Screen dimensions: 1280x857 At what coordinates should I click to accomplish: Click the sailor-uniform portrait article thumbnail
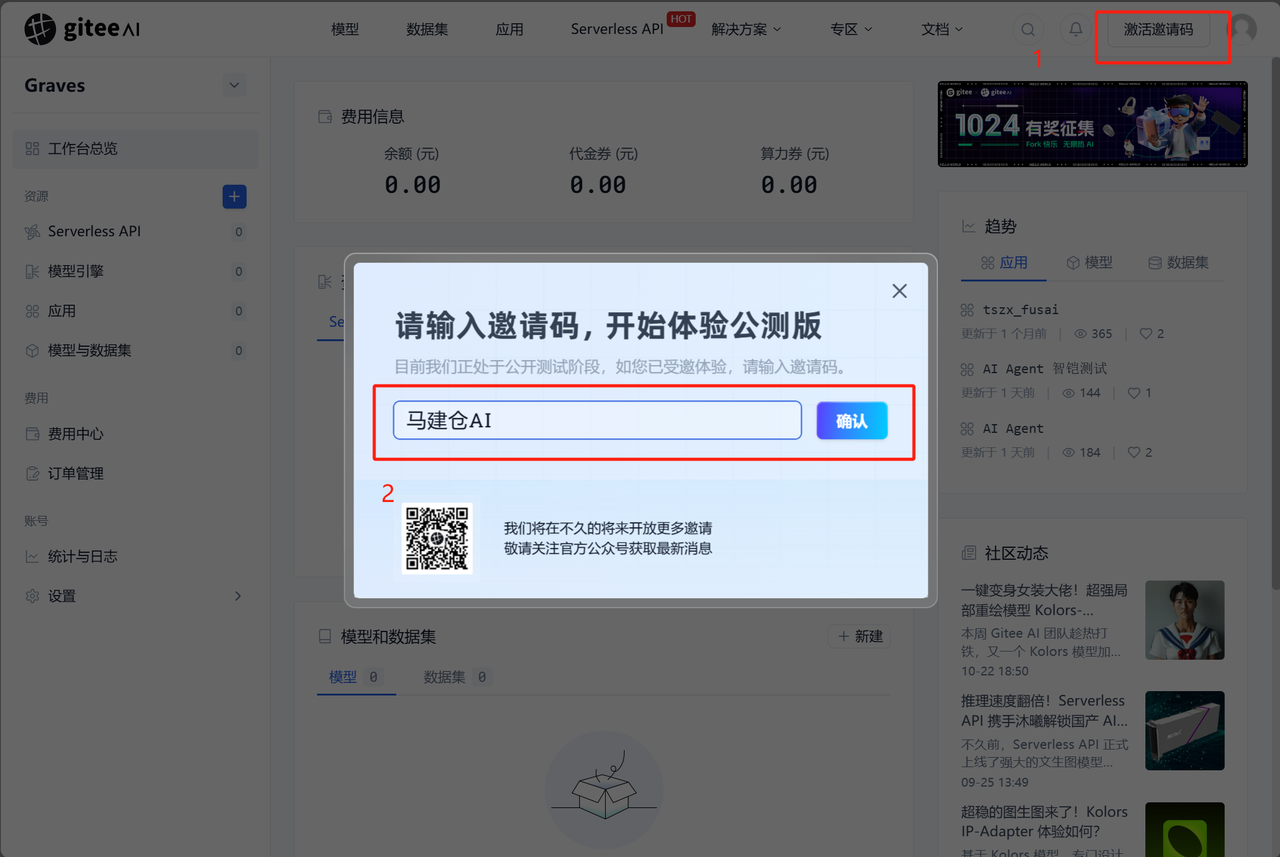(x=1185, y=620)
